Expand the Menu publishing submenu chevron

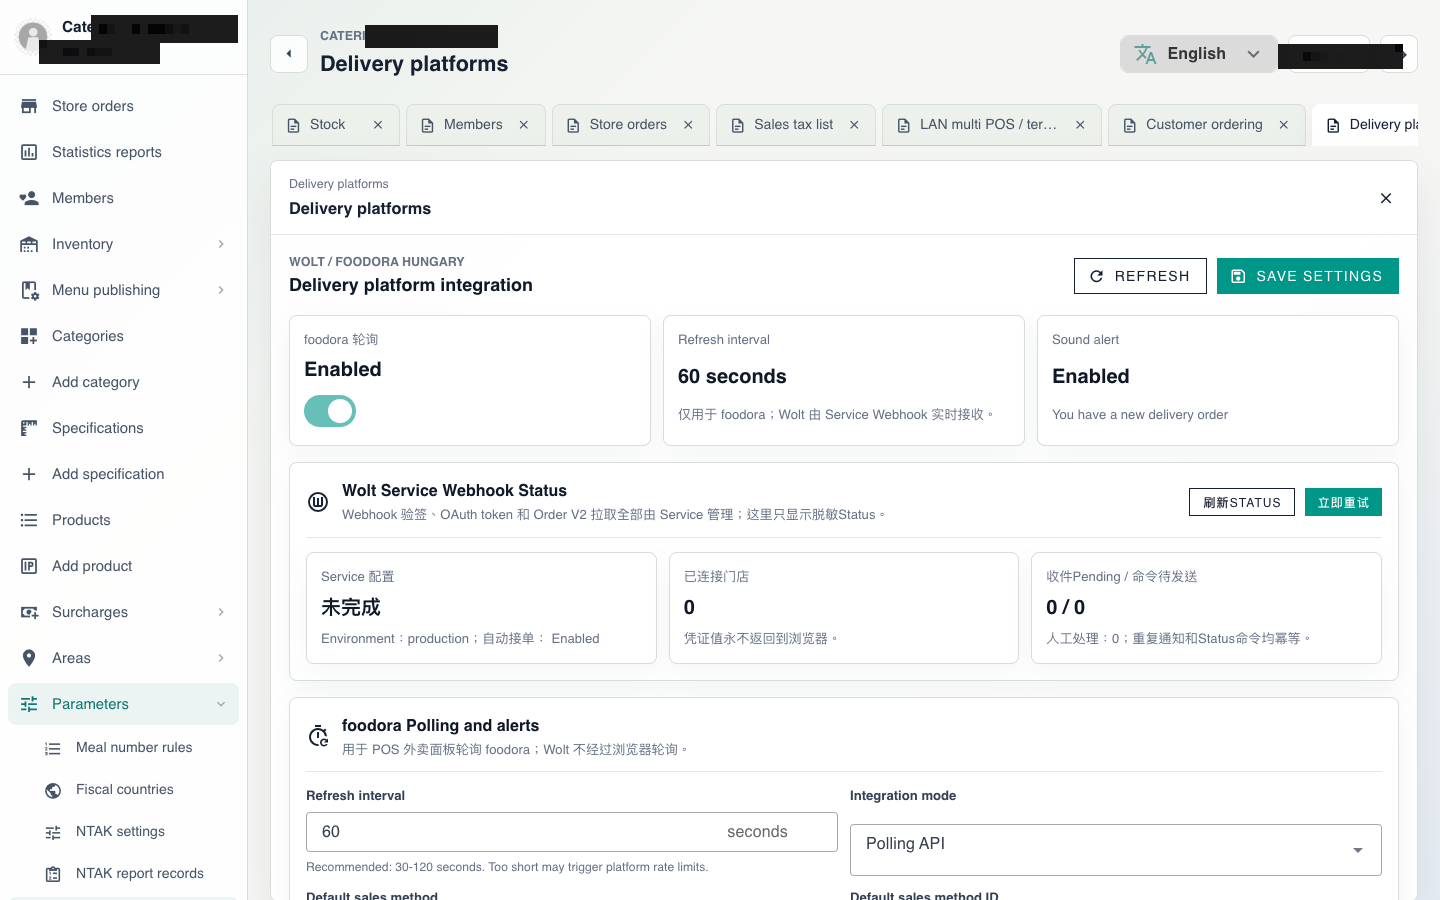point(221,290)
